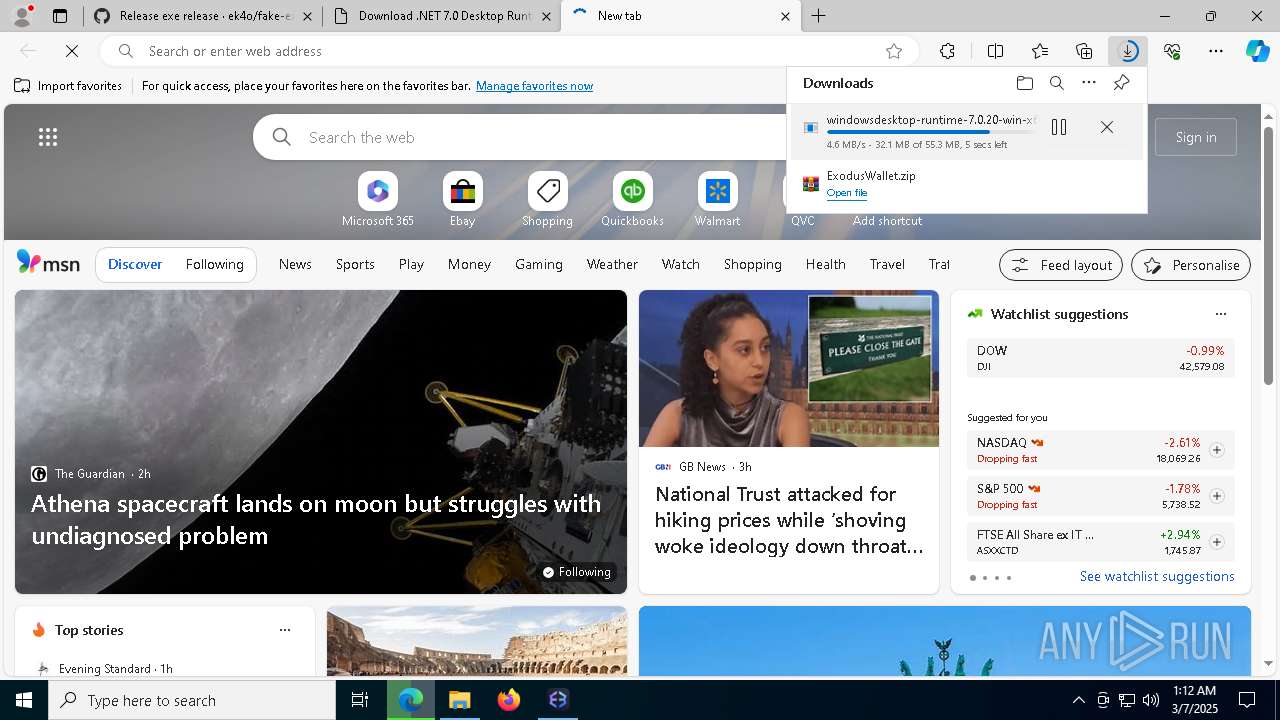The height and width of the screenshot is (720, 1280).
Task: Open Edge Settings and more menu
Action: [x=1216, y=51]
